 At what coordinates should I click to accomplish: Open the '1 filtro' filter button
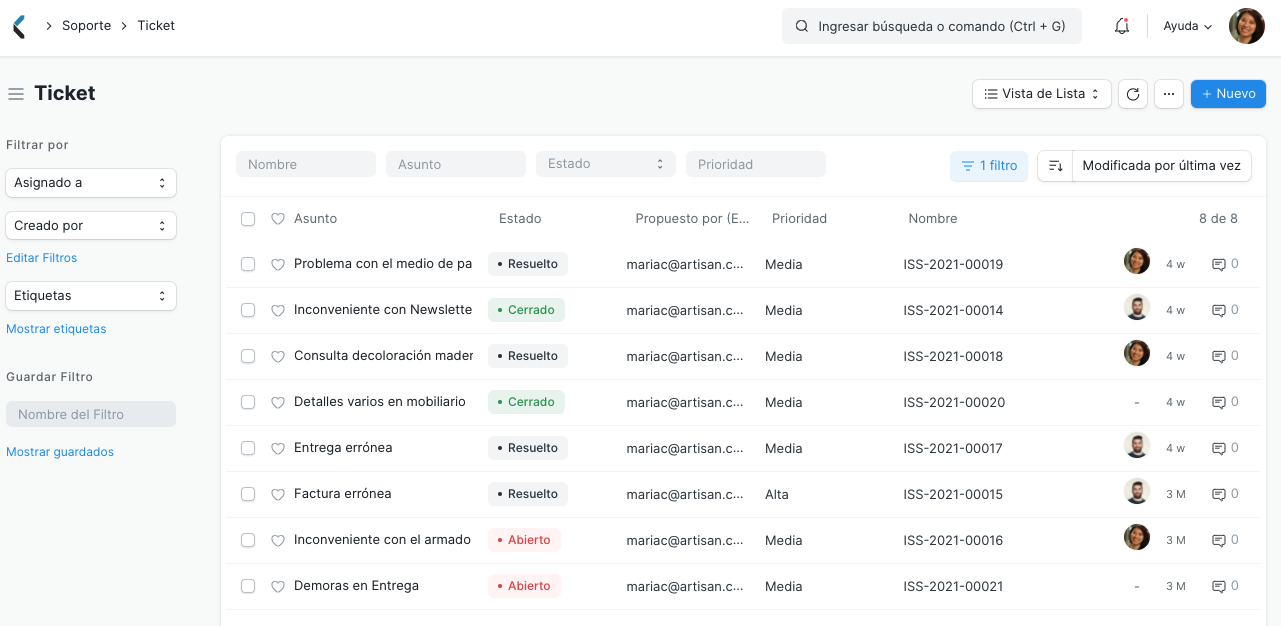point(989,166)
